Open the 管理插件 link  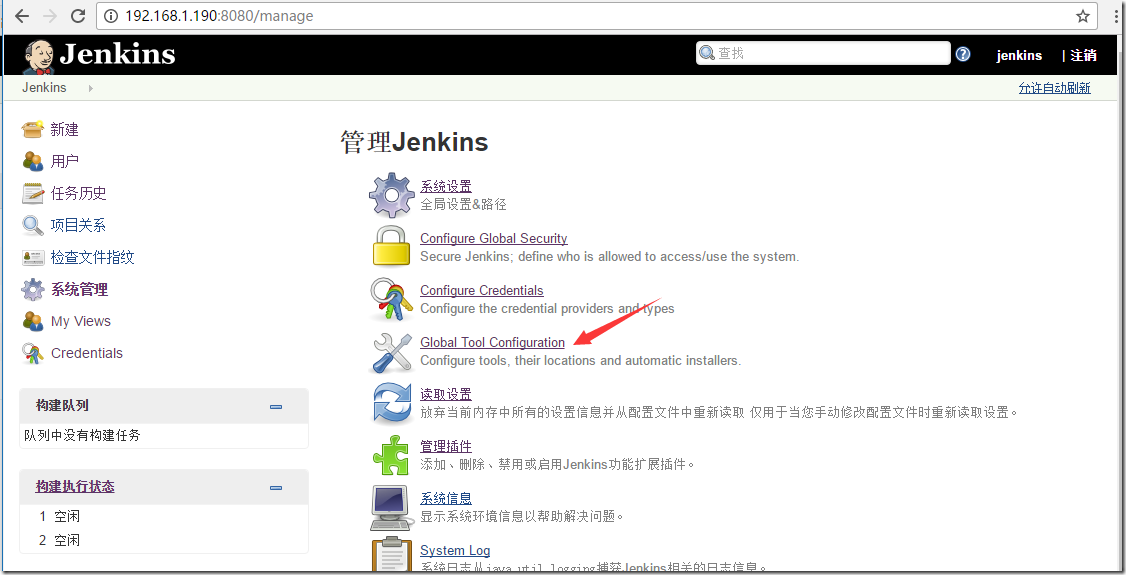(446, 447)
